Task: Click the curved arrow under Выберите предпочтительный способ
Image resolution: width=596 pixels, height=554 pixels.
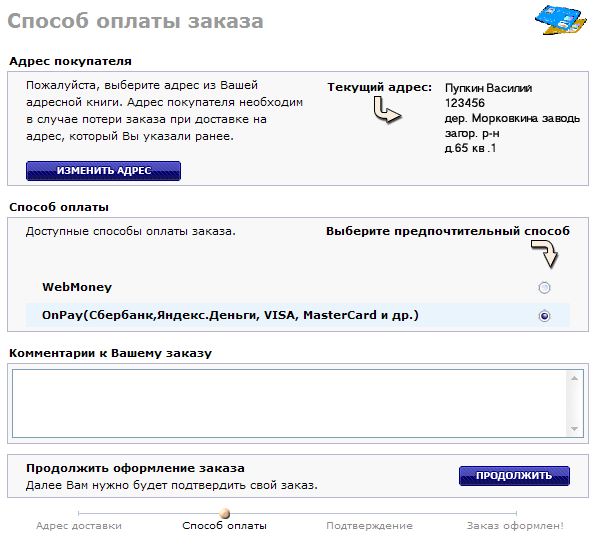Action: [x=545, y=253]
